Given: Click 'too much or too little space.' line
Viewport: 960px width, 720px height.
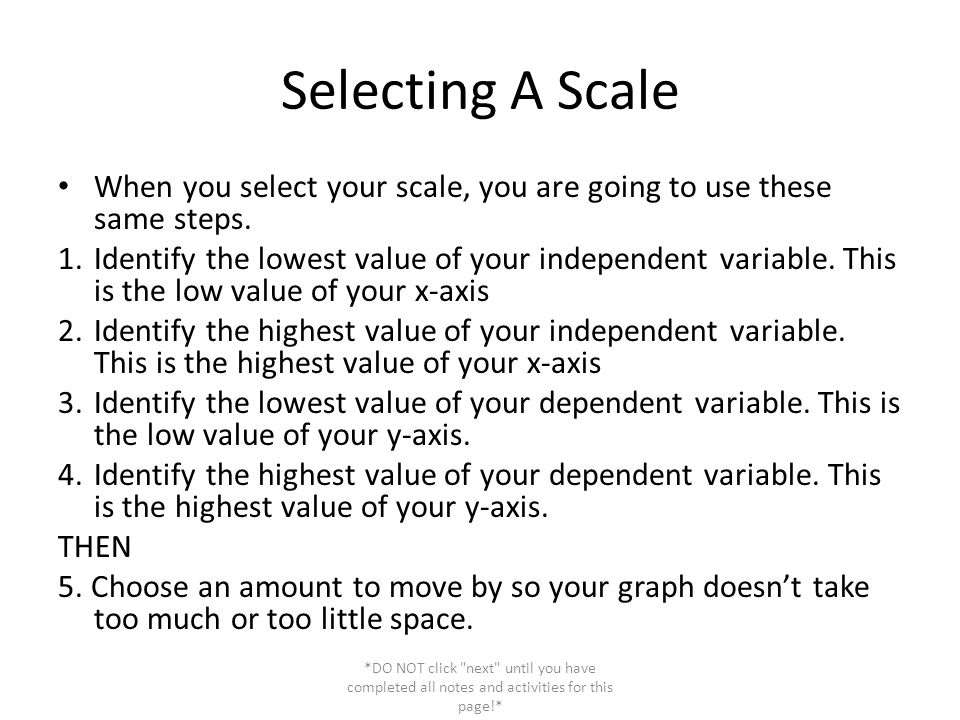Looking at the screenshot, I should tap(283, 619).
